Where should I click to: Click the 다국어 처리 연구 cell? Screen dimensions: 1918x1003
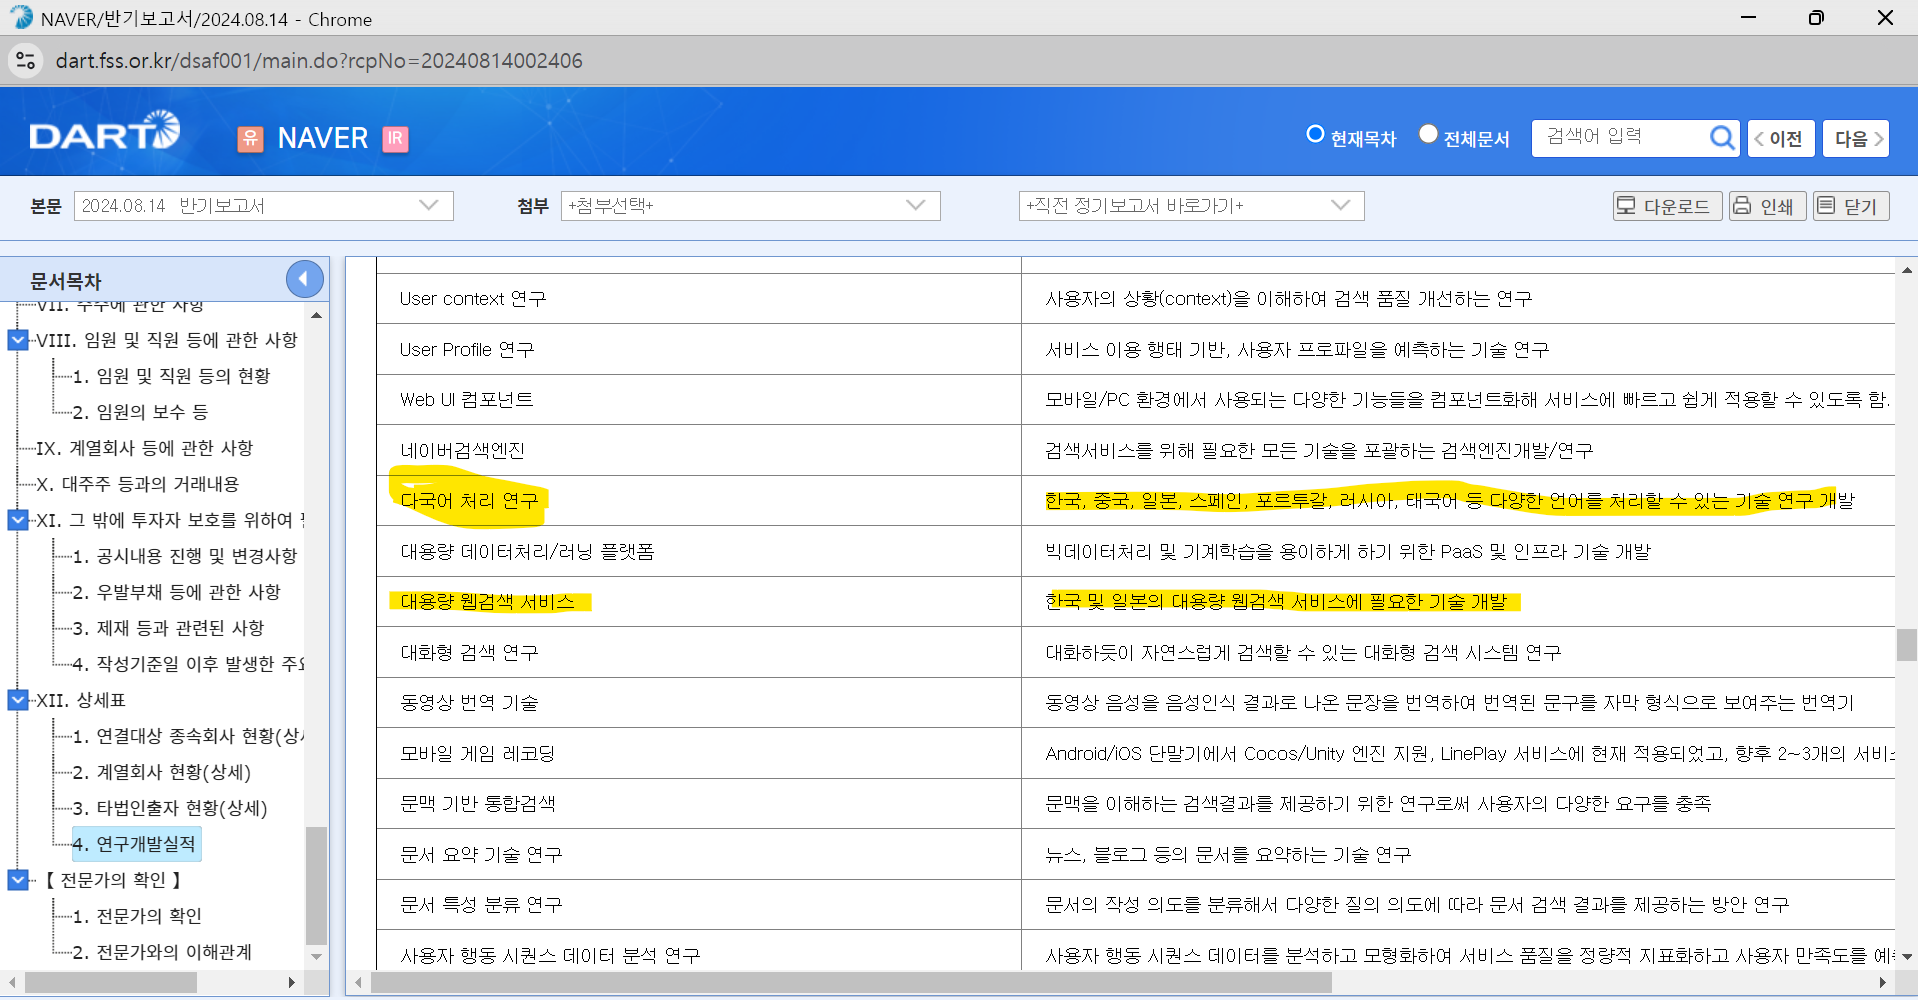click(x=699, y=501)
